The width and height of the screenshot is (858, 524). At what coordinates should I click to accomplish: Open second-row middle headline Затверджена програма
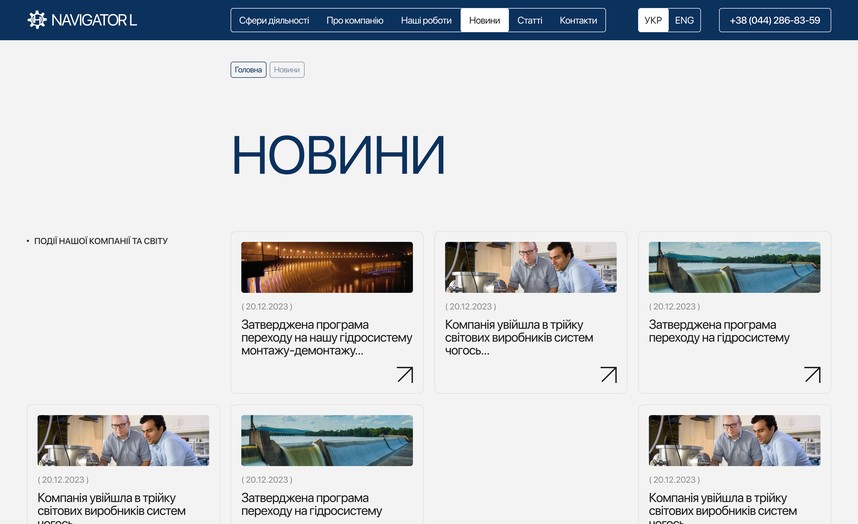point(311,504)
